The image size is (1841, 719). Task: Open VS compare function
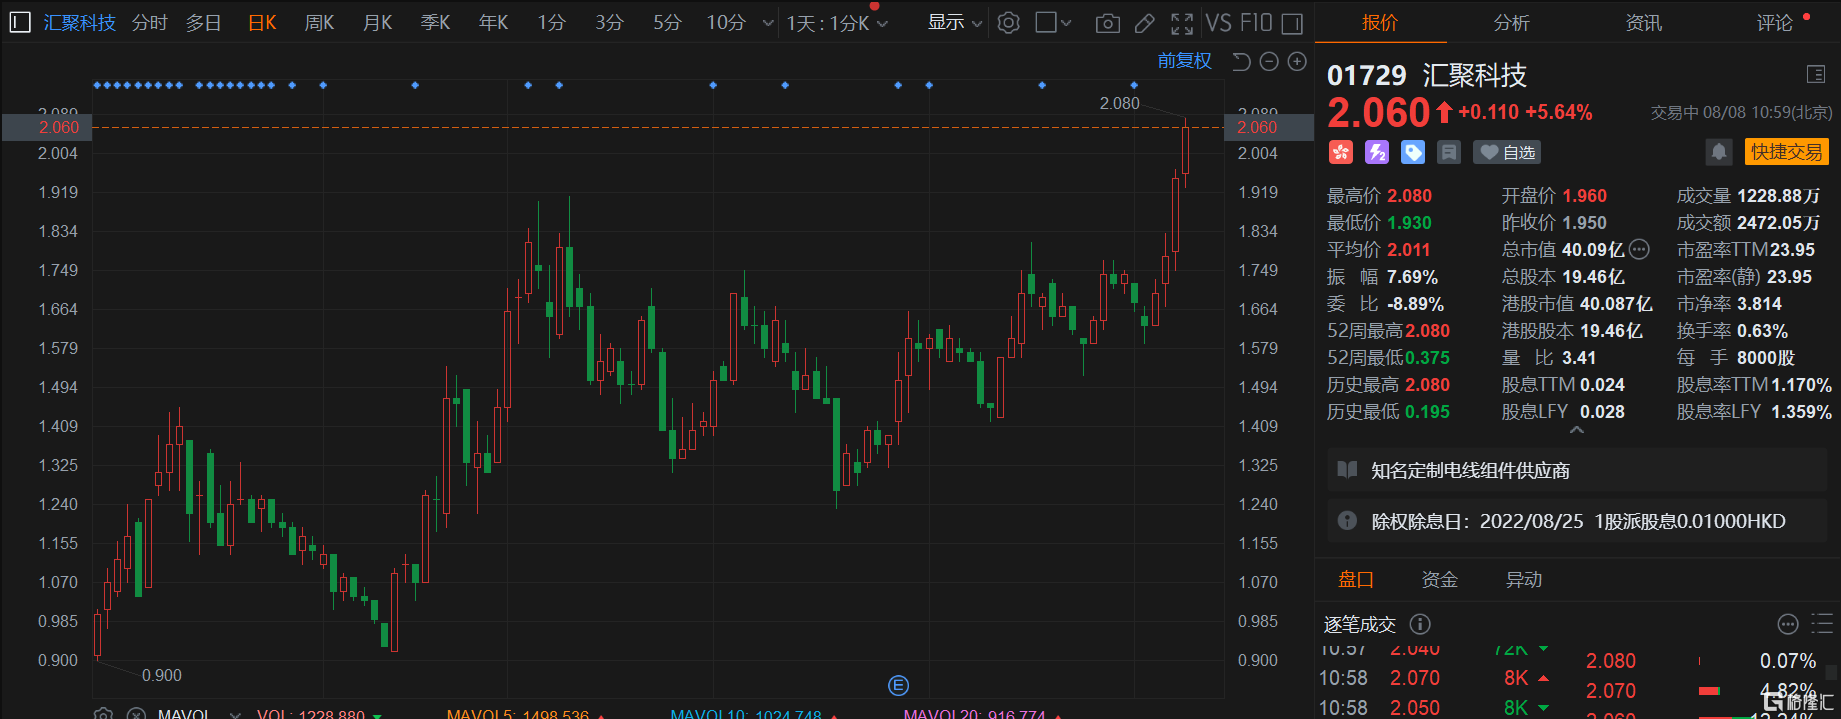click(x=1218, y=22)
